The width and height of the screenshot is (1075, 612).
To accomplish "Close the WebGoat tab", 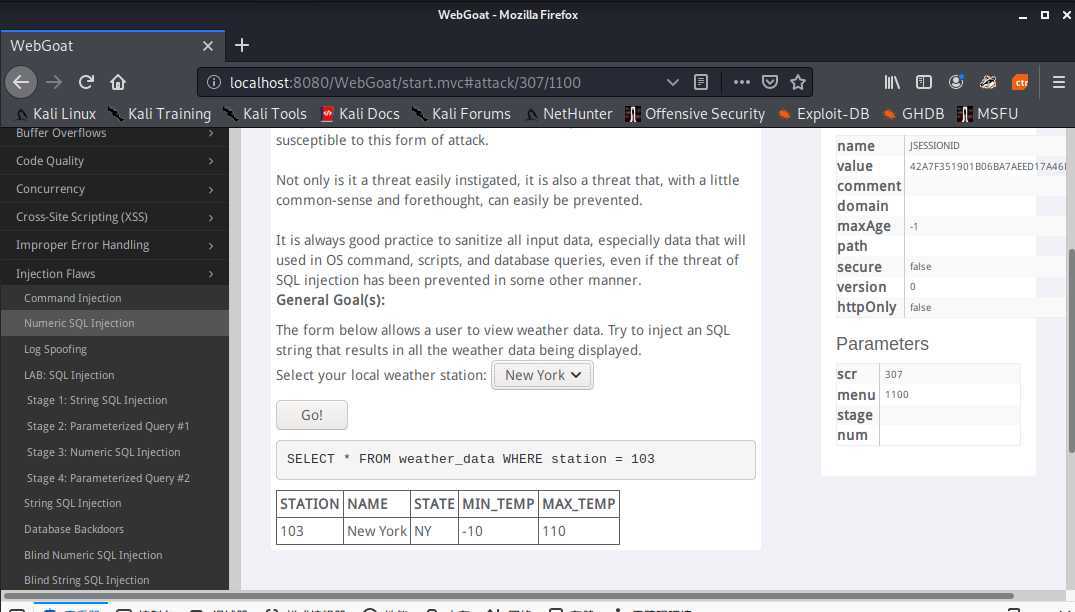I will pyautogui.click(x=208, y=46).
